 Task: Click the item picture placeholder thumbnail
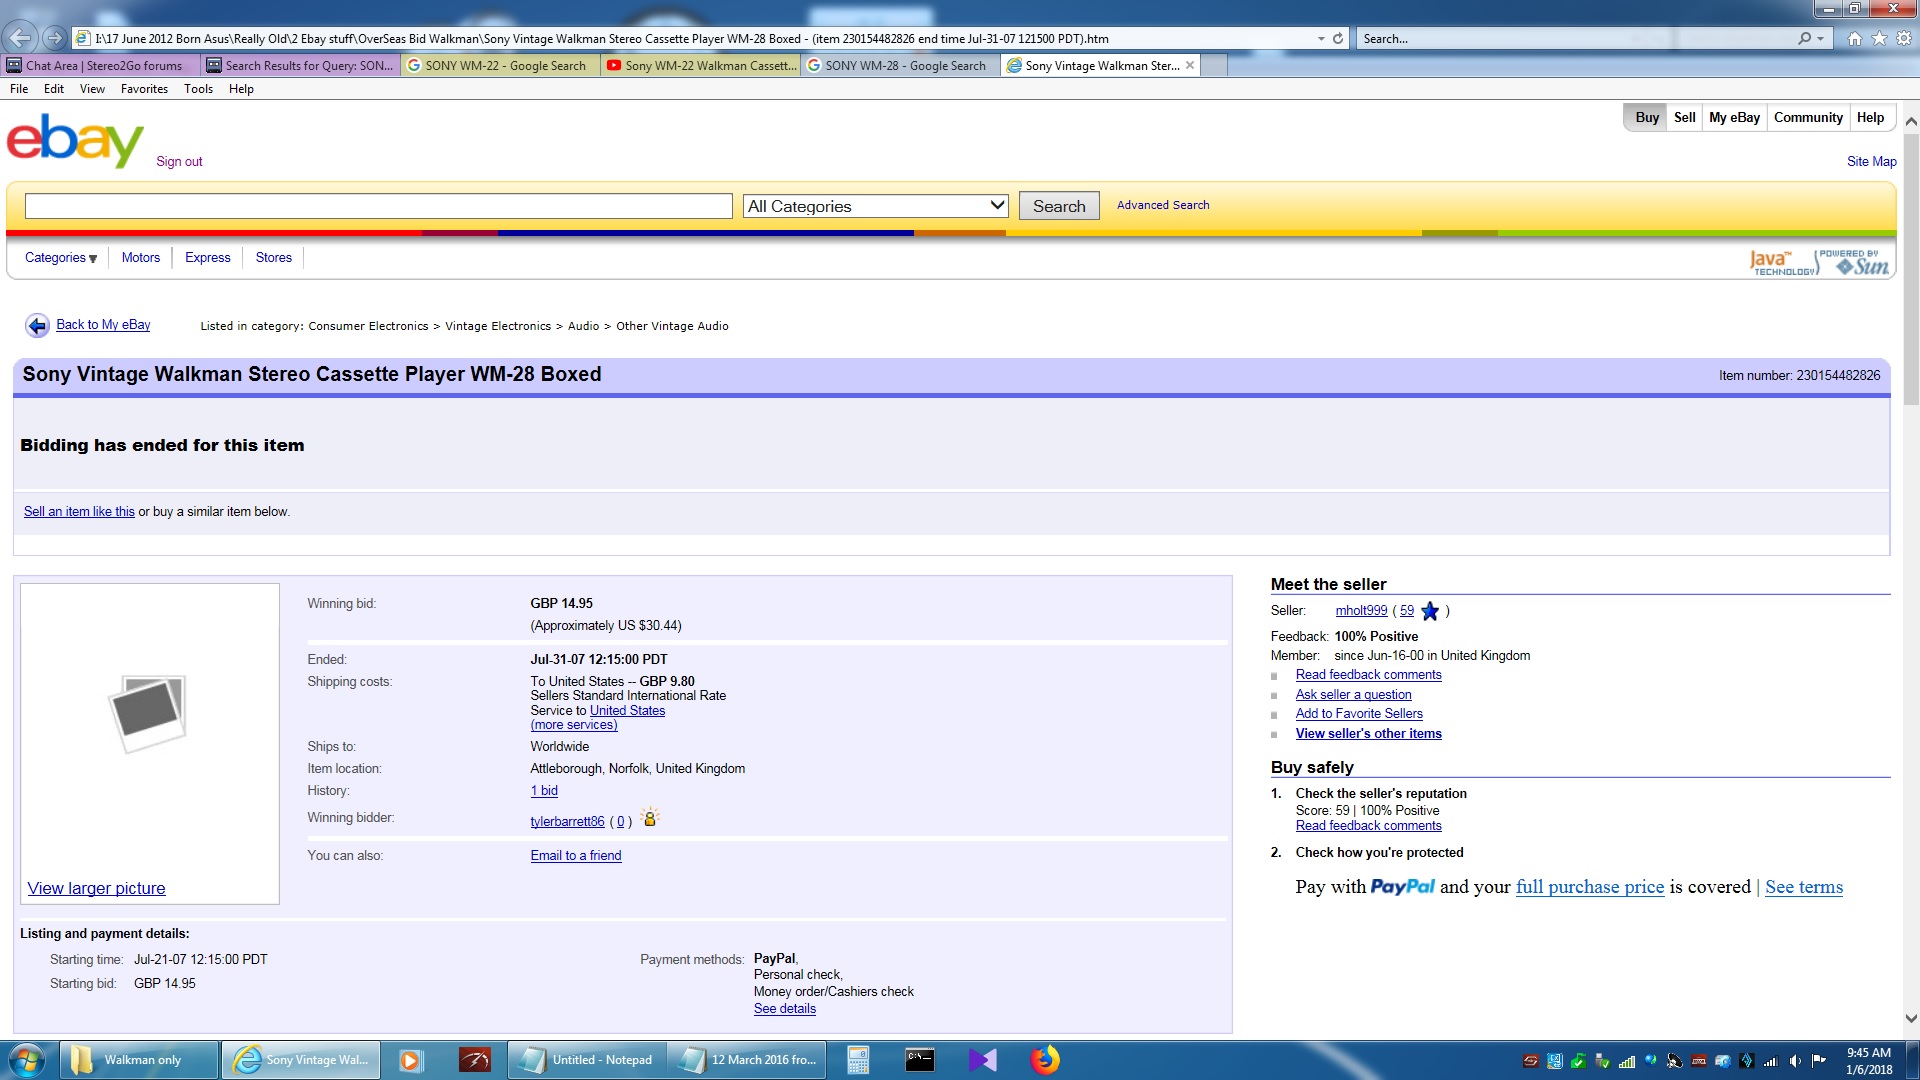(148, 713)
